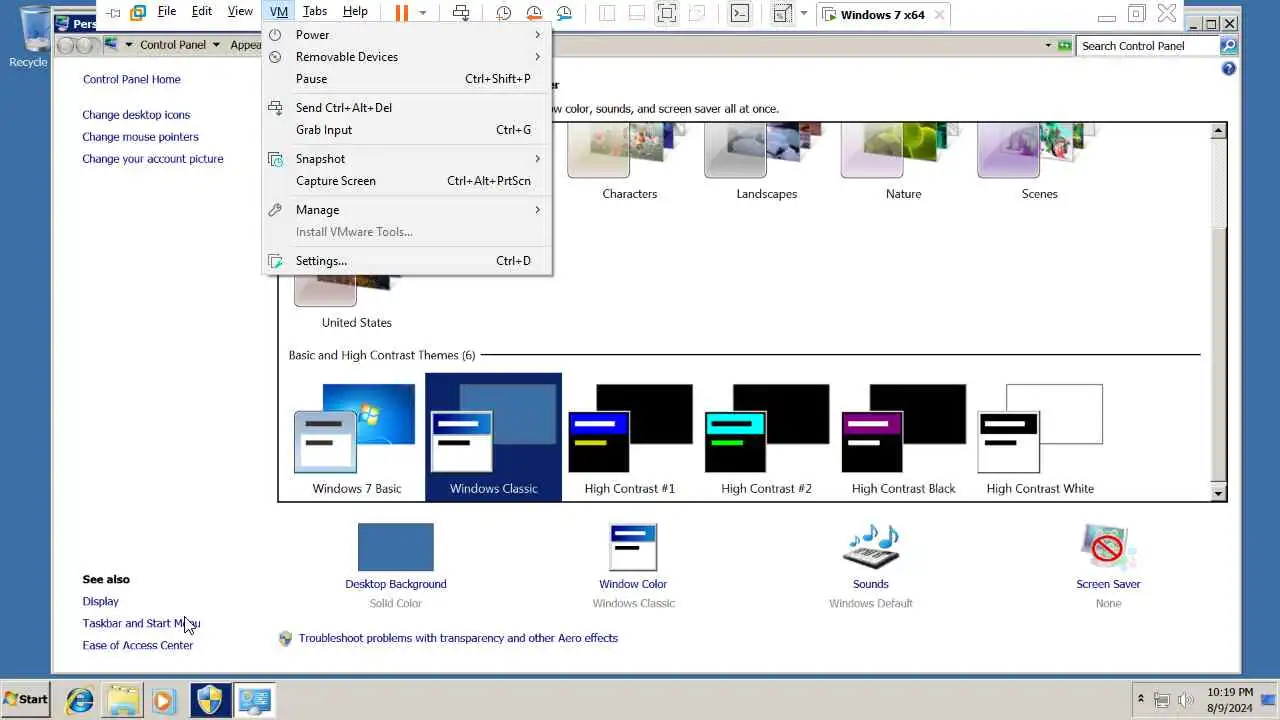Expand the Snapshot submenu
Image resolution: width=1280 pixels, height=720 pixels.
click(x=407, y=159)
